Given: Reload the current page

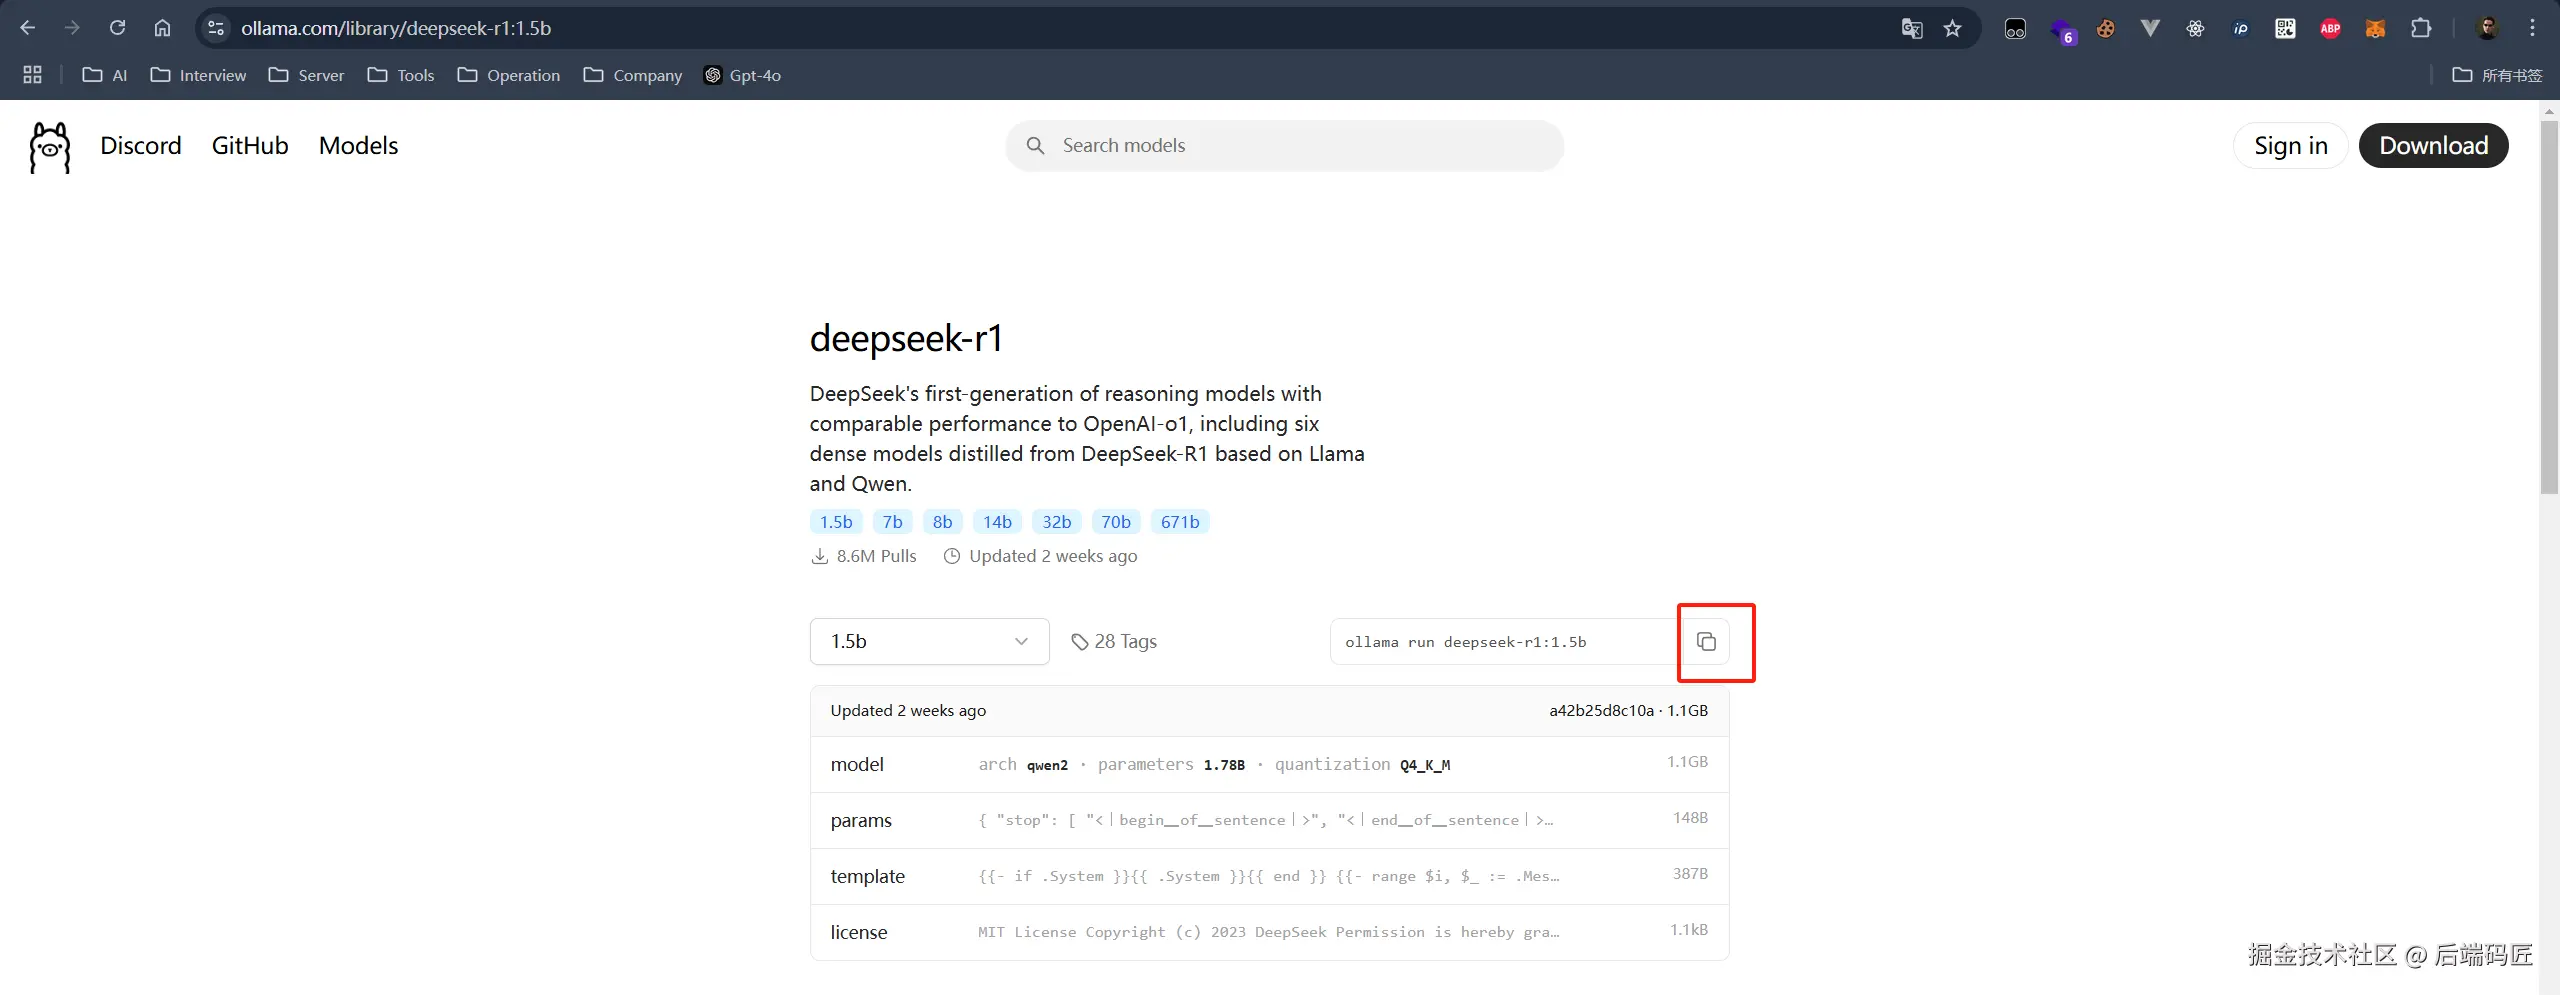Looking at the screenshot, I should [x=117, y=28].
